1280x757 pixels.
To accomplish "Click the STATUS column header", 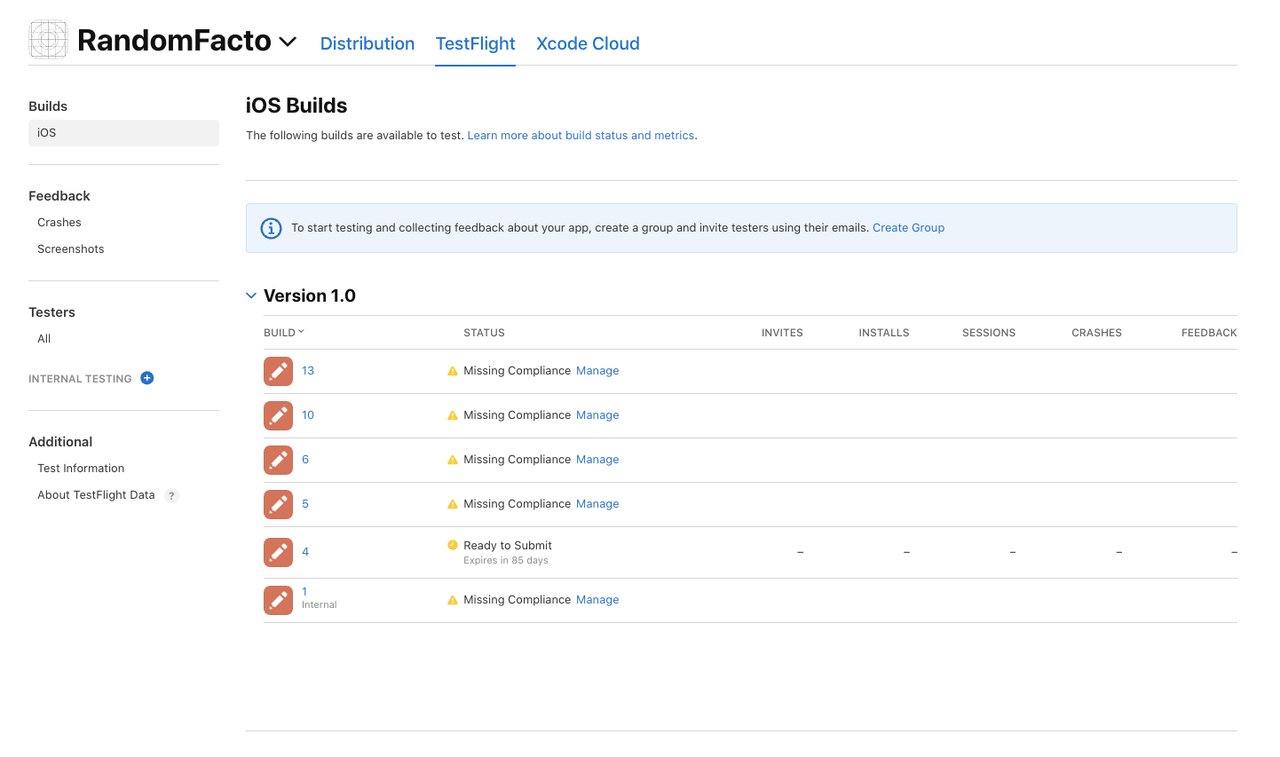I will (x=484, y=333).
